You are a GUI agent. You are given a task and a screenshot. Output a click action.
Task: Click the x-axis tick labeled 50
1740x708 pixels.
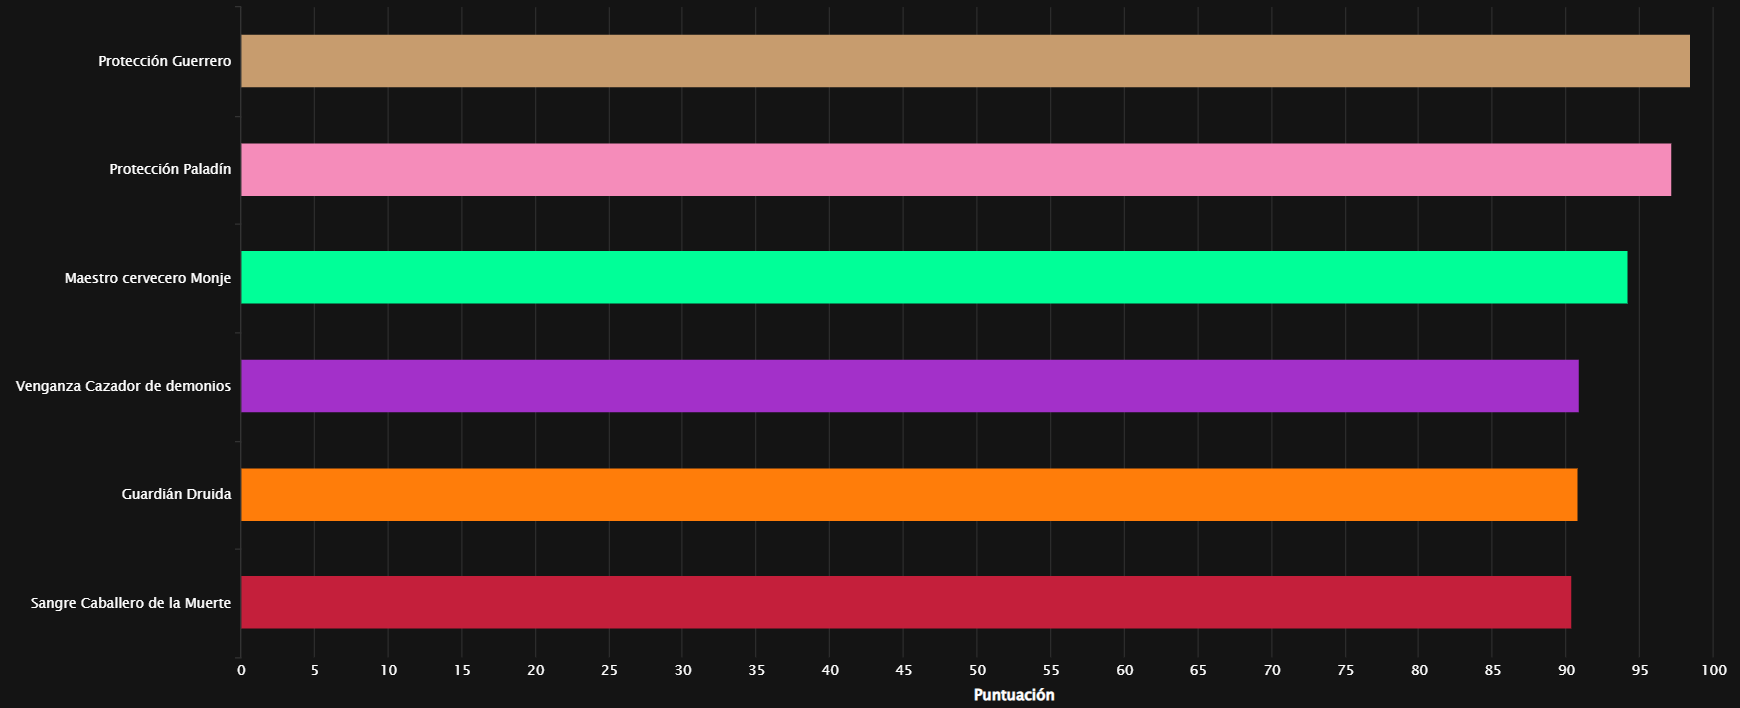click(977, 670)
